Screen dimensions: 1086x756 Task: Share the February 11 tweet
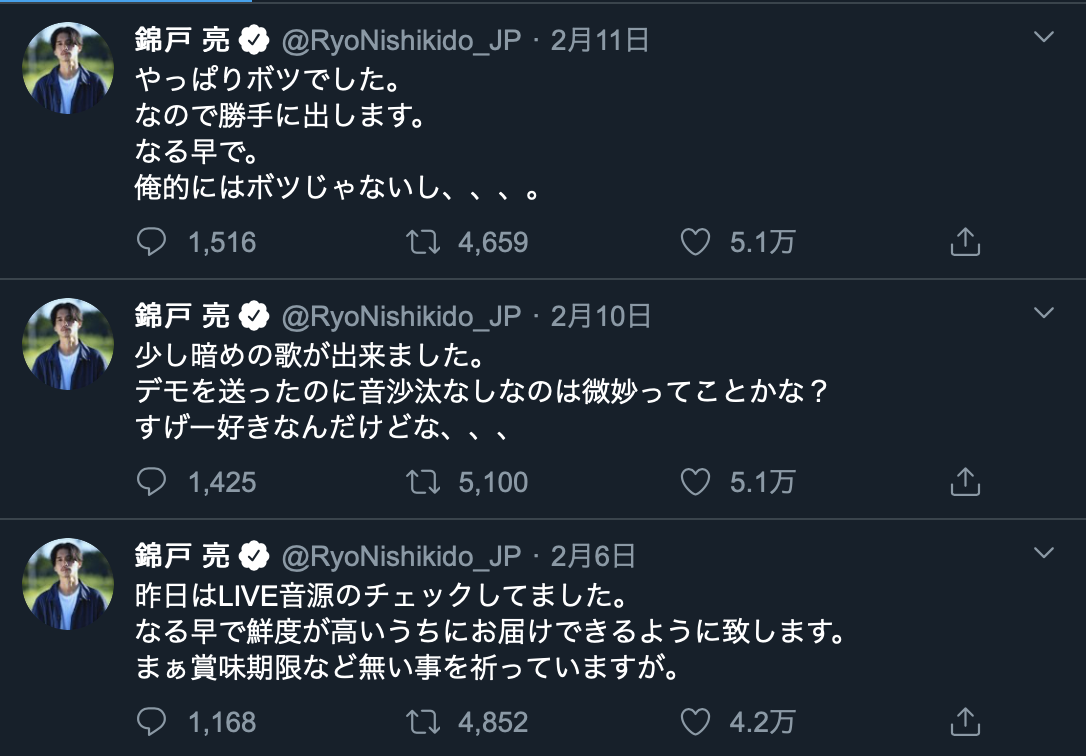click(x=964, y=242)
